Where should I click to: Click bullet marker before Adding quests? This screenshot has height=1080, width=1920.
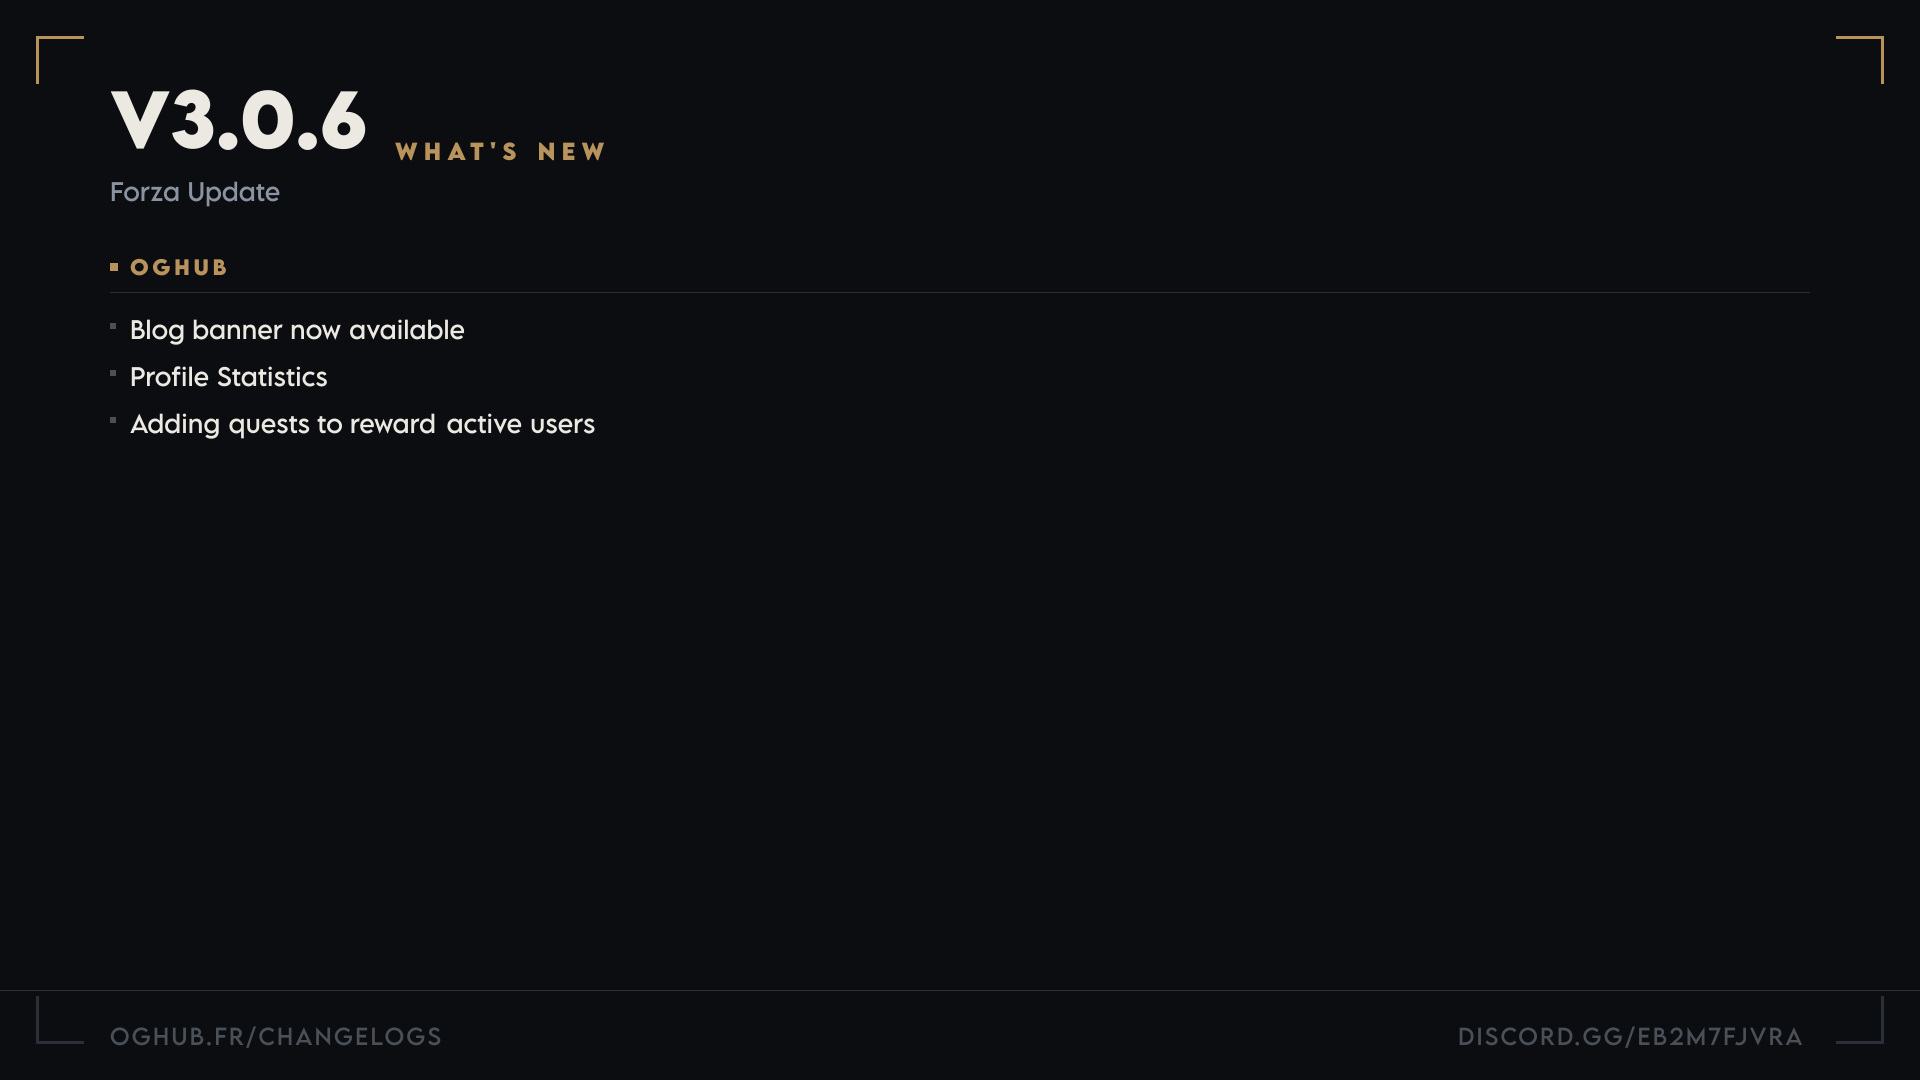pyautogui.click(x=113, y=420)
